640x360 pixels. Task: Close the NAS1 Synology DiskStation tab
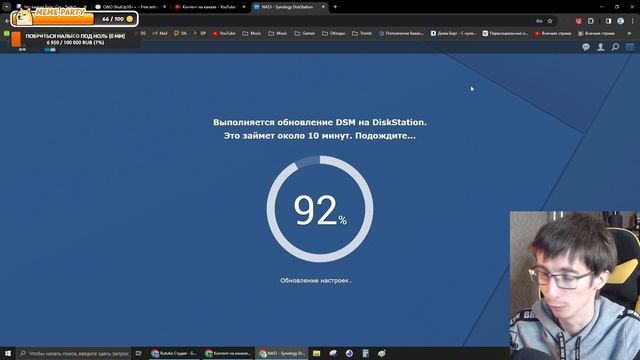click(323, 7)
